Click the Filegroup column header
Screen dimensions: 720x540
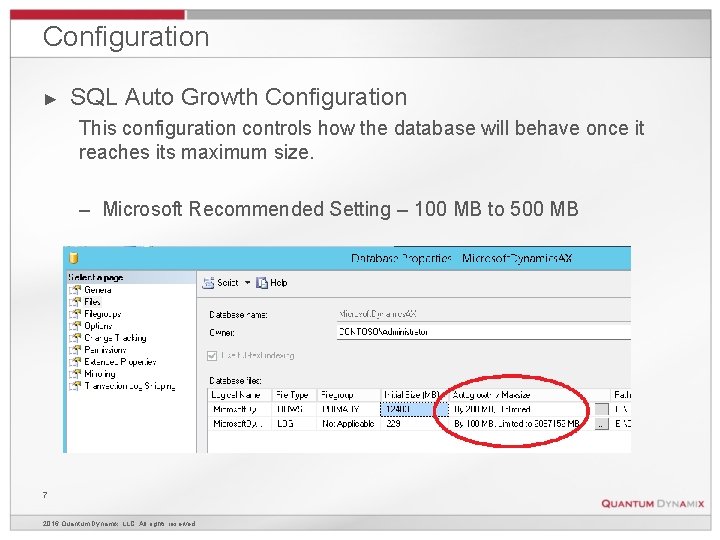click(x=349, y=395)
